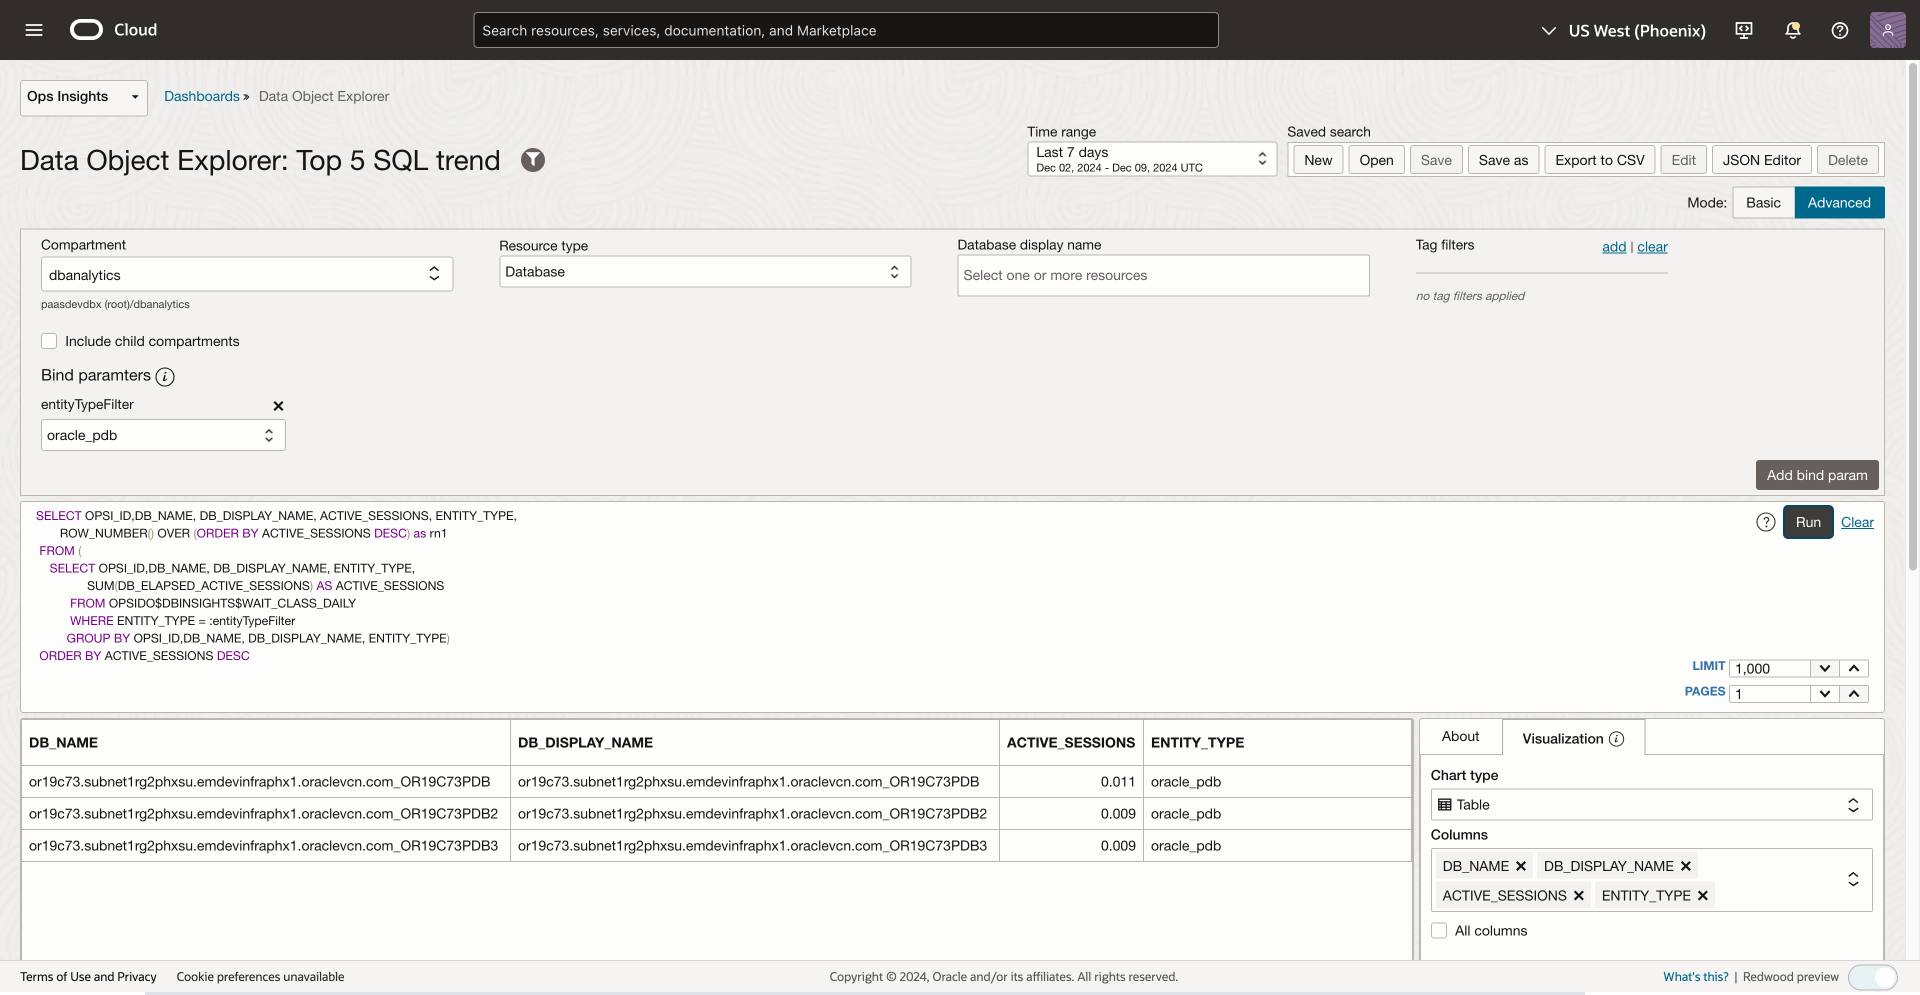Open the Compartment dropdown
Viewport: 1920px width, 995px height.
(x=247, y=275)
